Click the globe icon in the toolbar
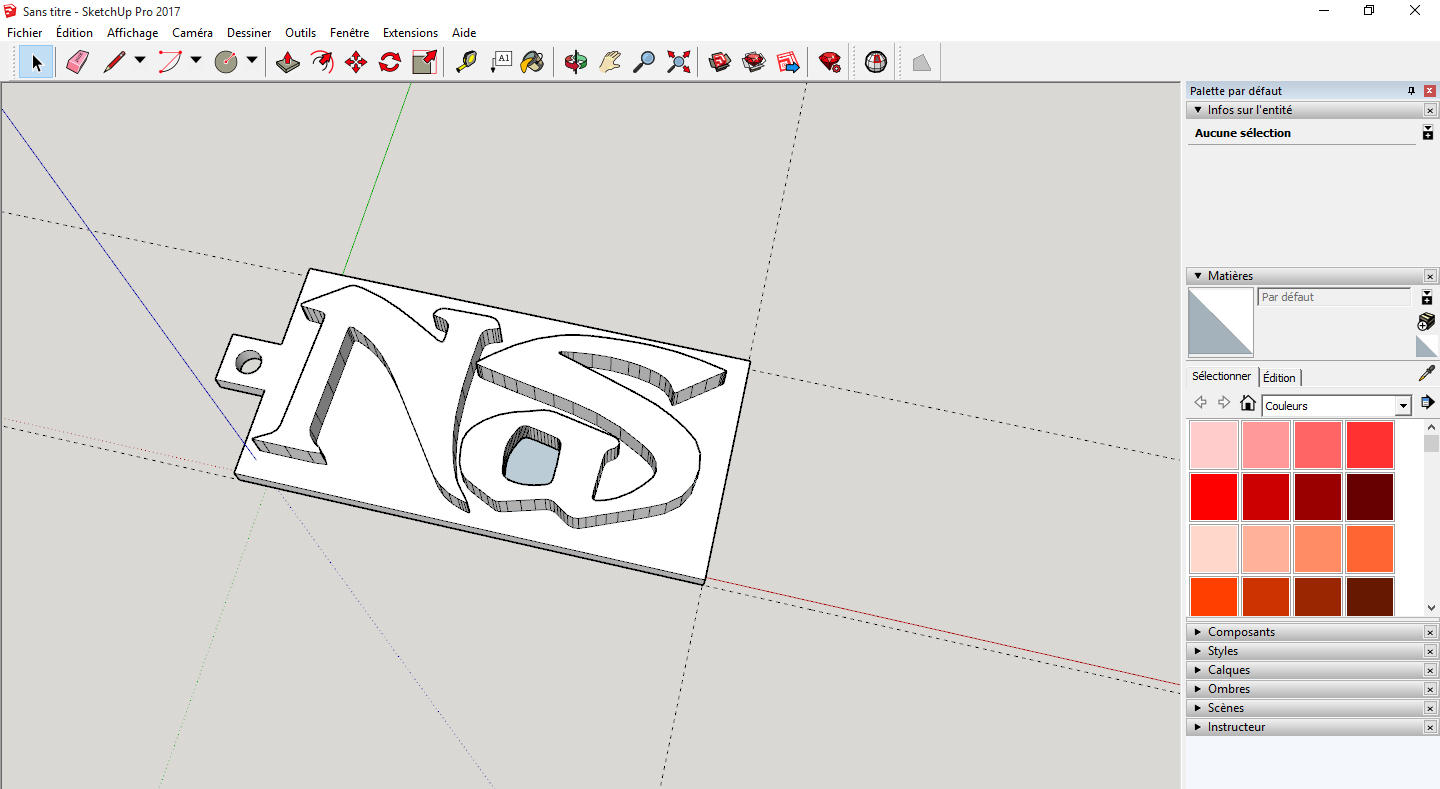The width and height of the screenshot is (1440, 789). (x=876, y=62)
